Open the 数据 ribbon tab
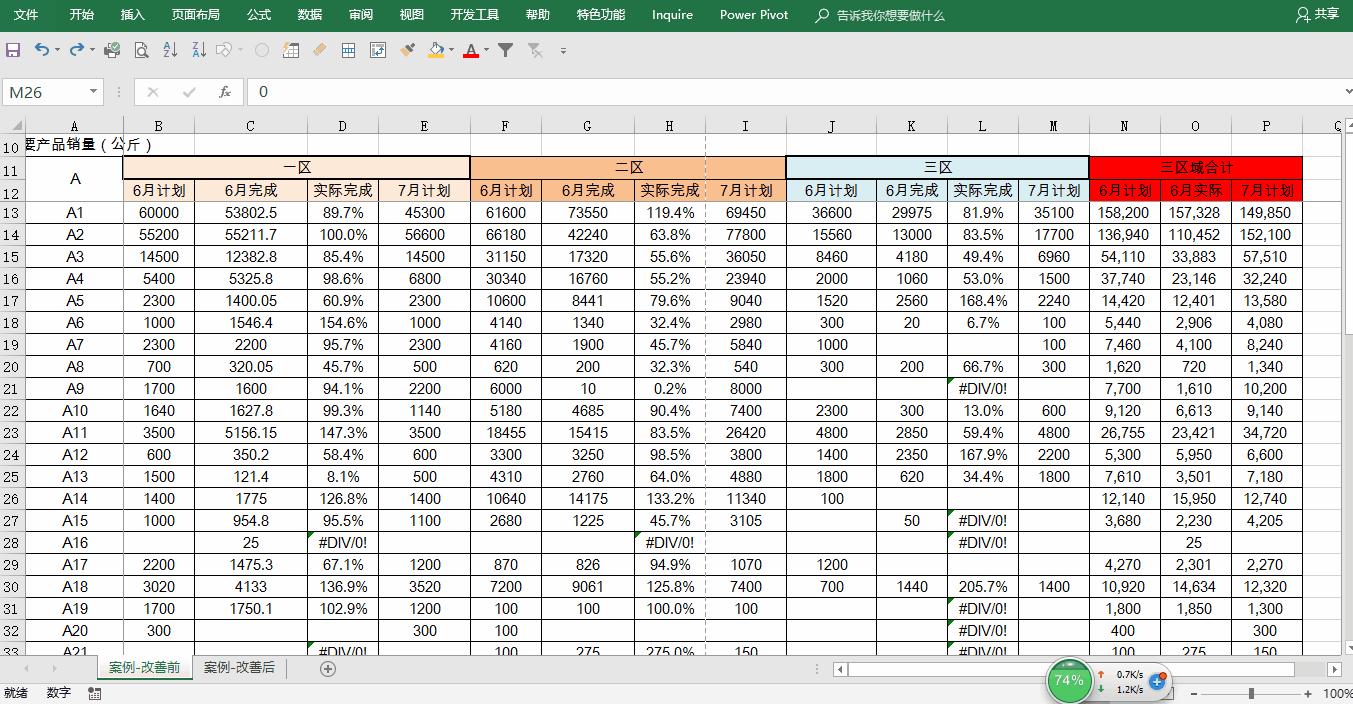This screenshot has height=704, width=1353. point(310,15)
